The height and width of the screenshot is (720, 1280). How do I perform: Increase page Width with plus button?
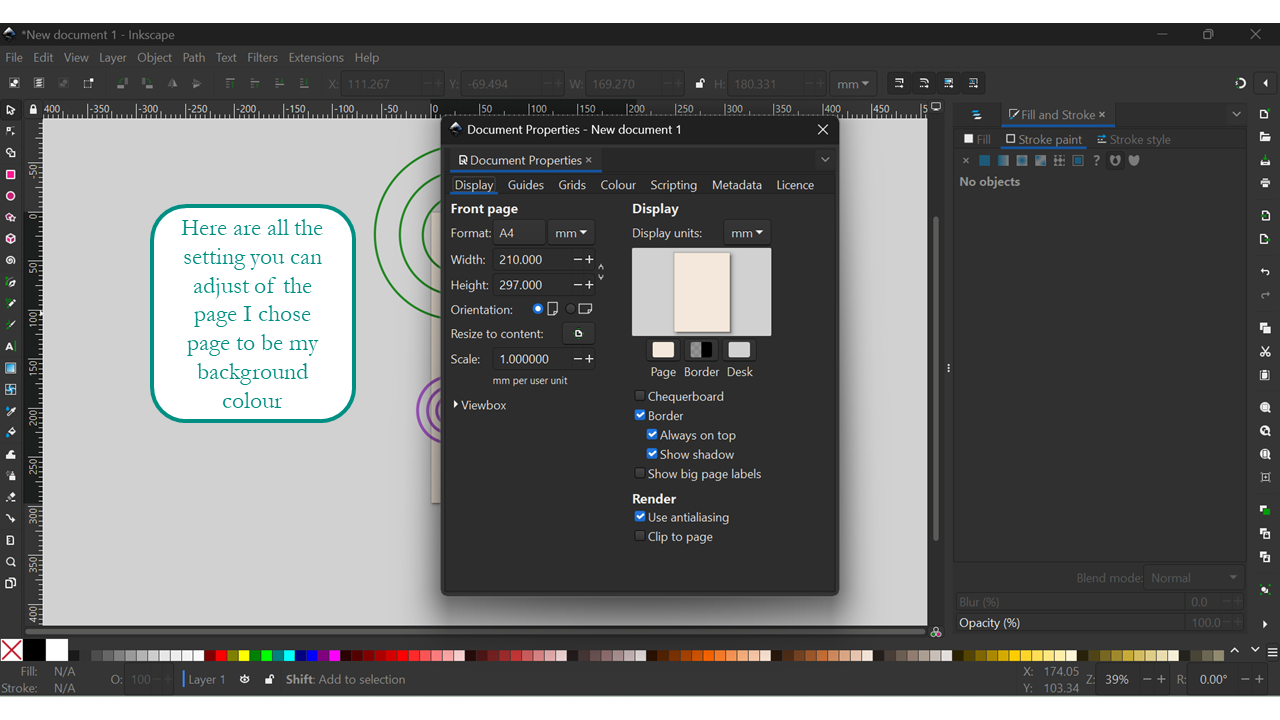(590, 259)
